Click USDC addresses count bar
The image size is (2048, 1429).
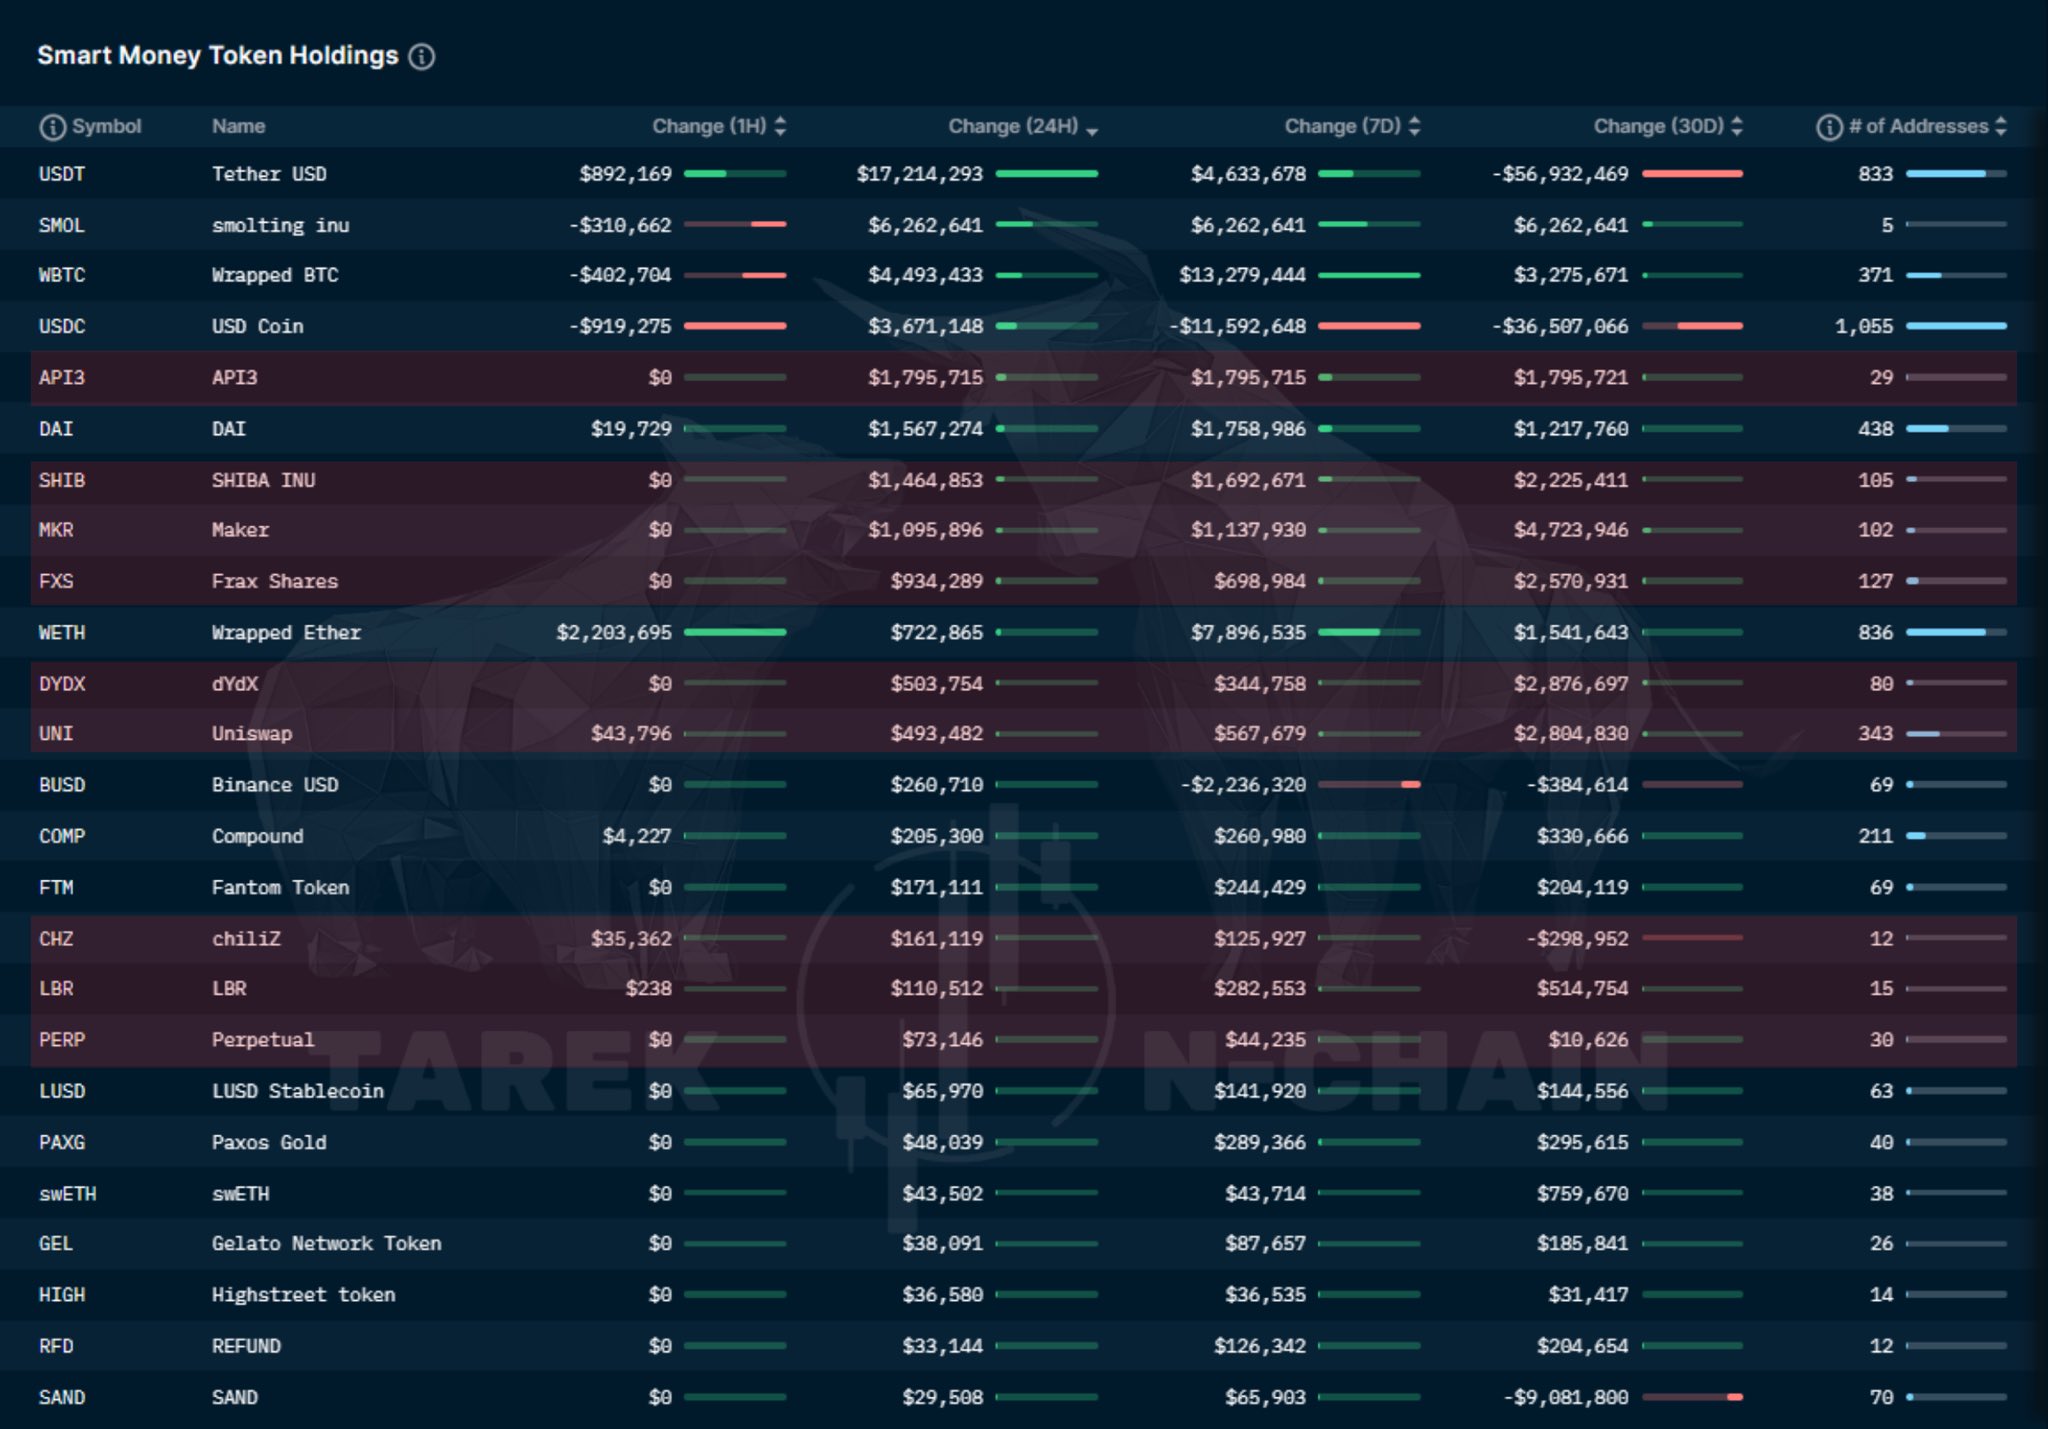click(1956, 326)
